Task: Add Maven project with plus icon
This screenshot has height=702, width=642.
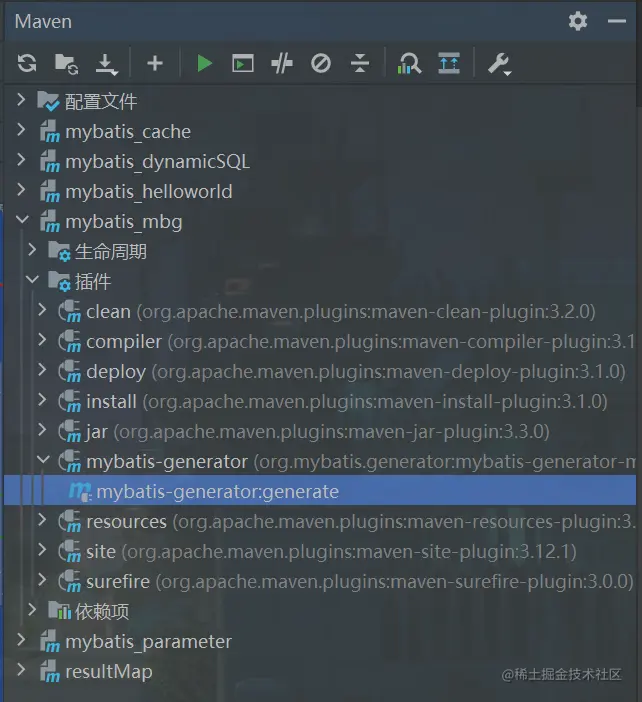Action: point(155,63)
